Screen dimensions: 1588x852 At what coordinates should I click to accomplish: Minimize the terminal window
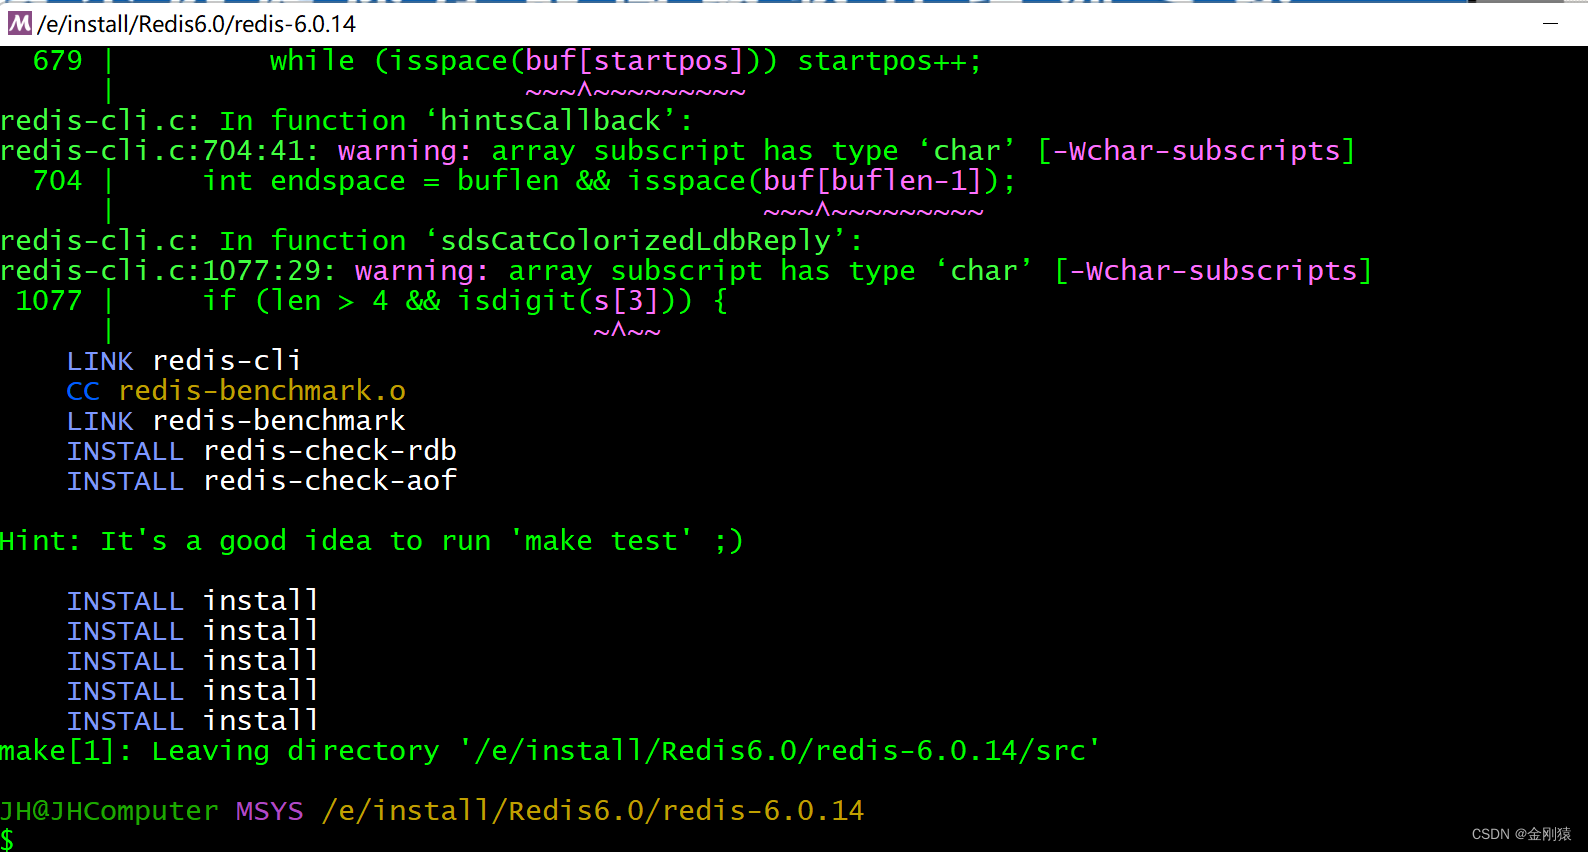(x=1551, y=23)
